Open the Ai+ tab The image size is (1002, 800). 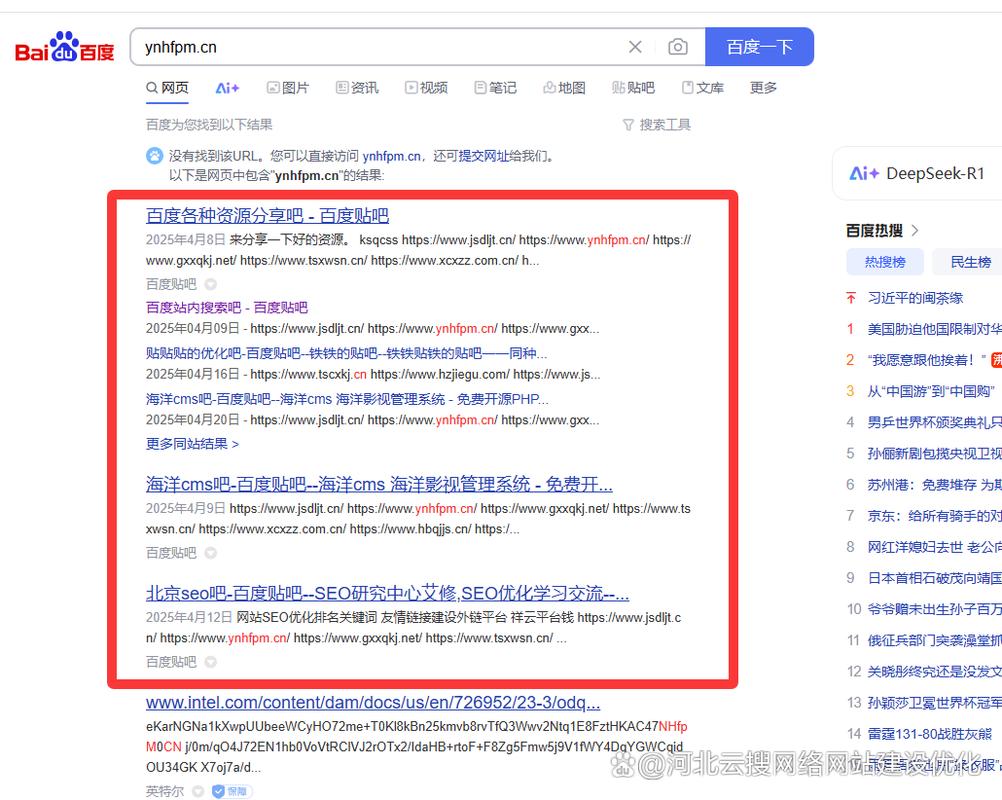click(227, 88)
